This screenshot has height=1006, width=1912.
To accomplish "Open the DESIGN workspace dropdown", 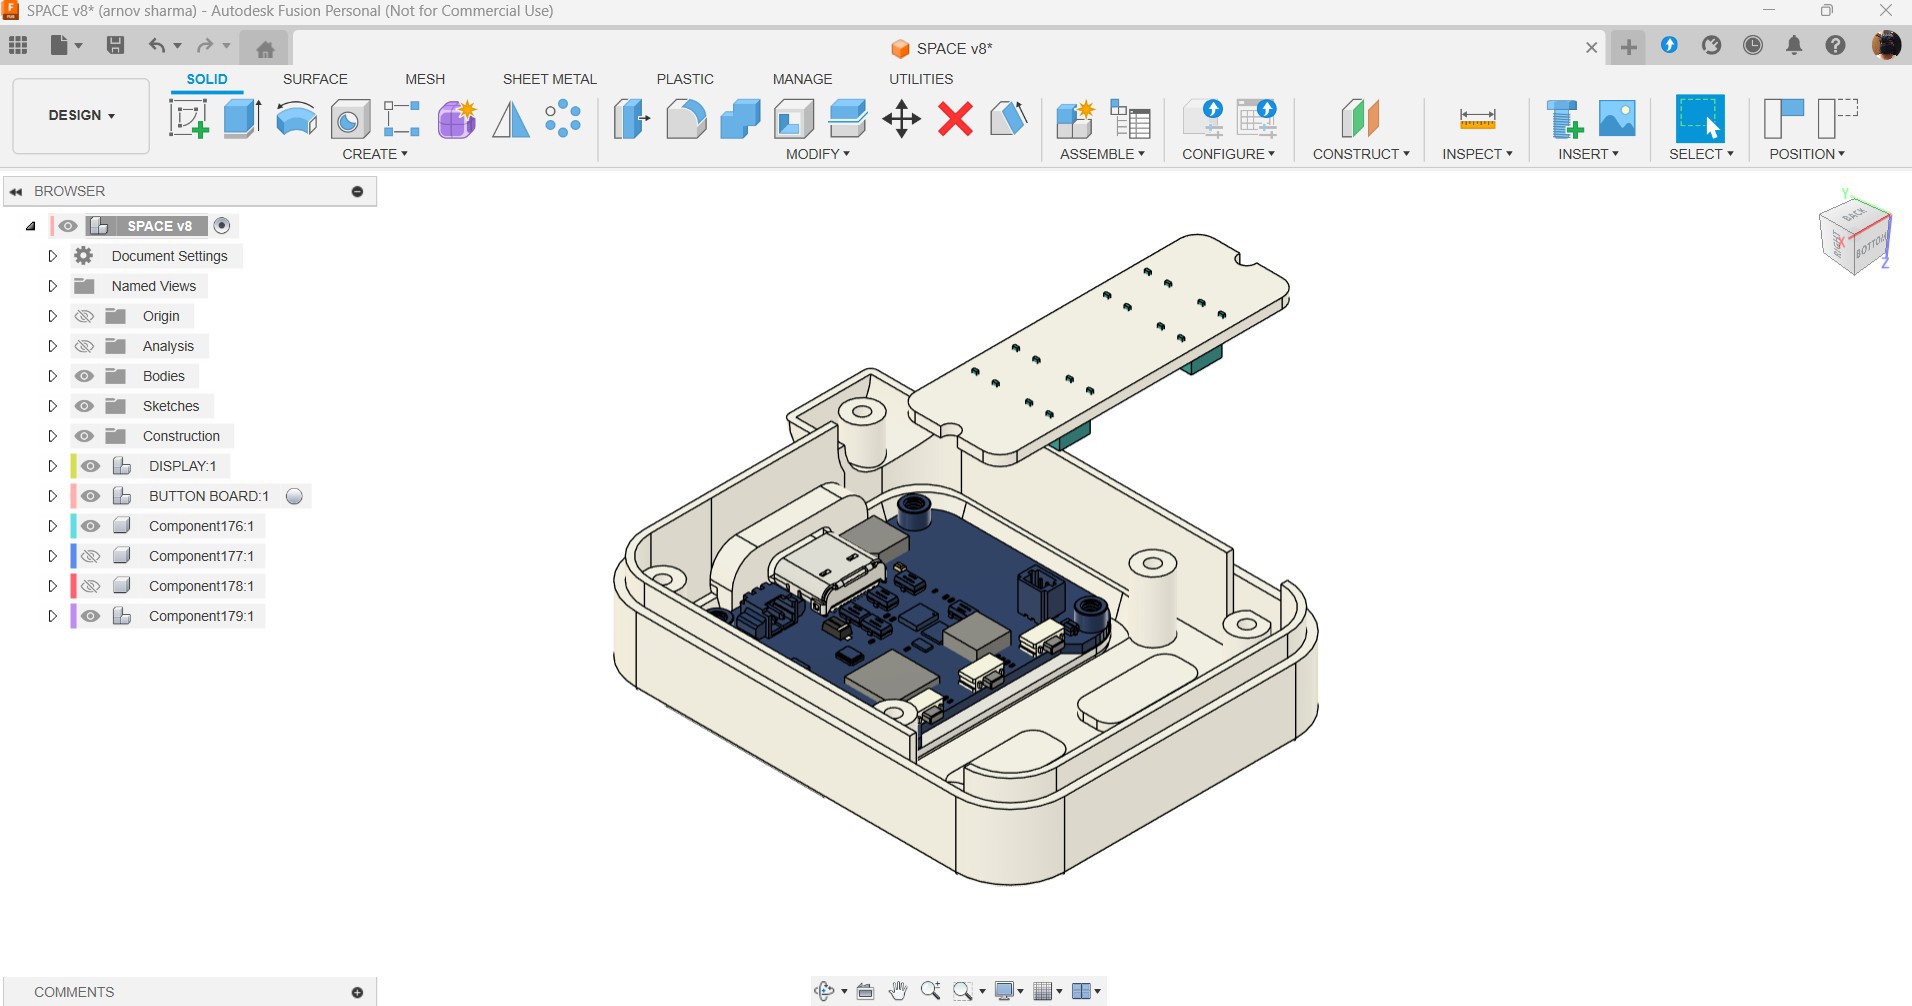I will pyautogui.click(x=81, y=115).
